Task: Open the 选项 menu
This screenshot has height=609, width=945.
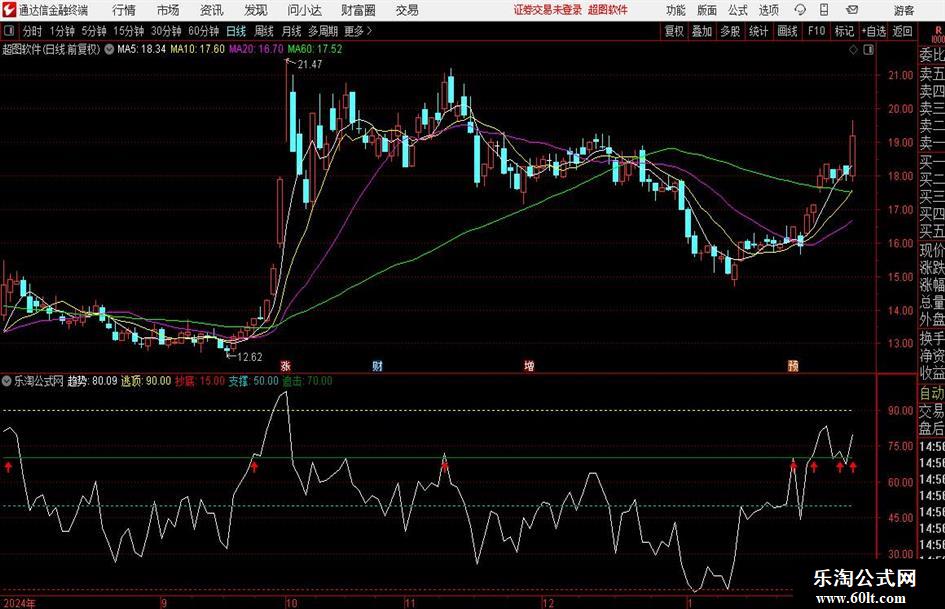Action: pos(768,10)
